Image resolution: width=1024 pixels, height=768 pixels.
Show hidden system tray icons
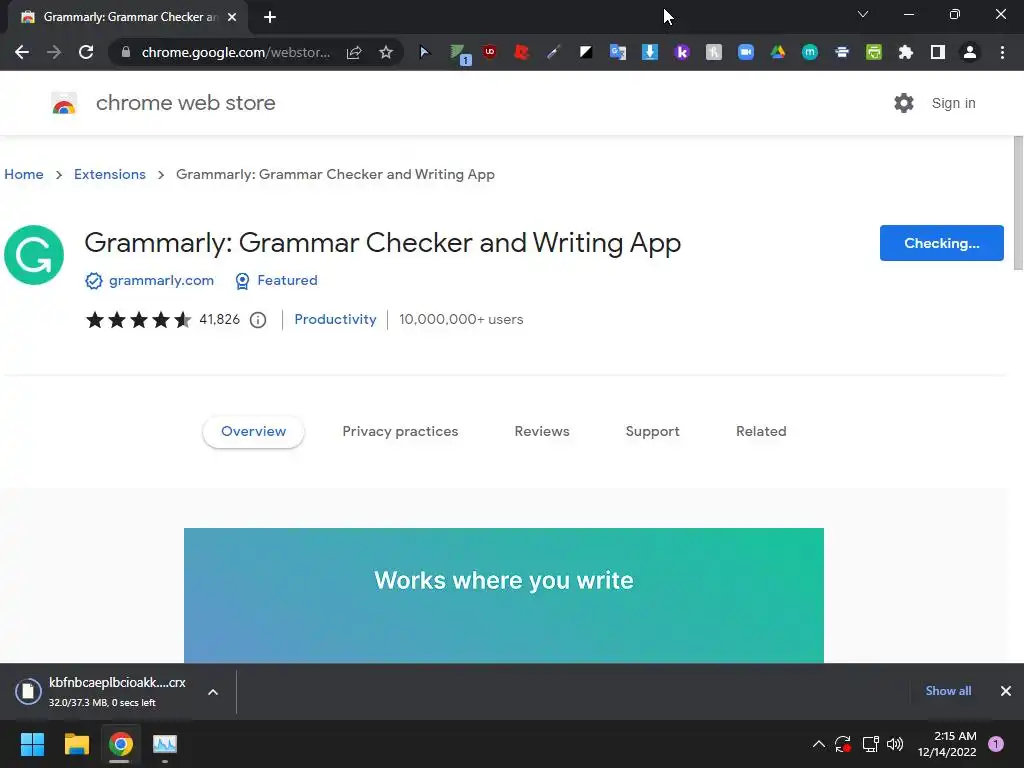point(818,744)
